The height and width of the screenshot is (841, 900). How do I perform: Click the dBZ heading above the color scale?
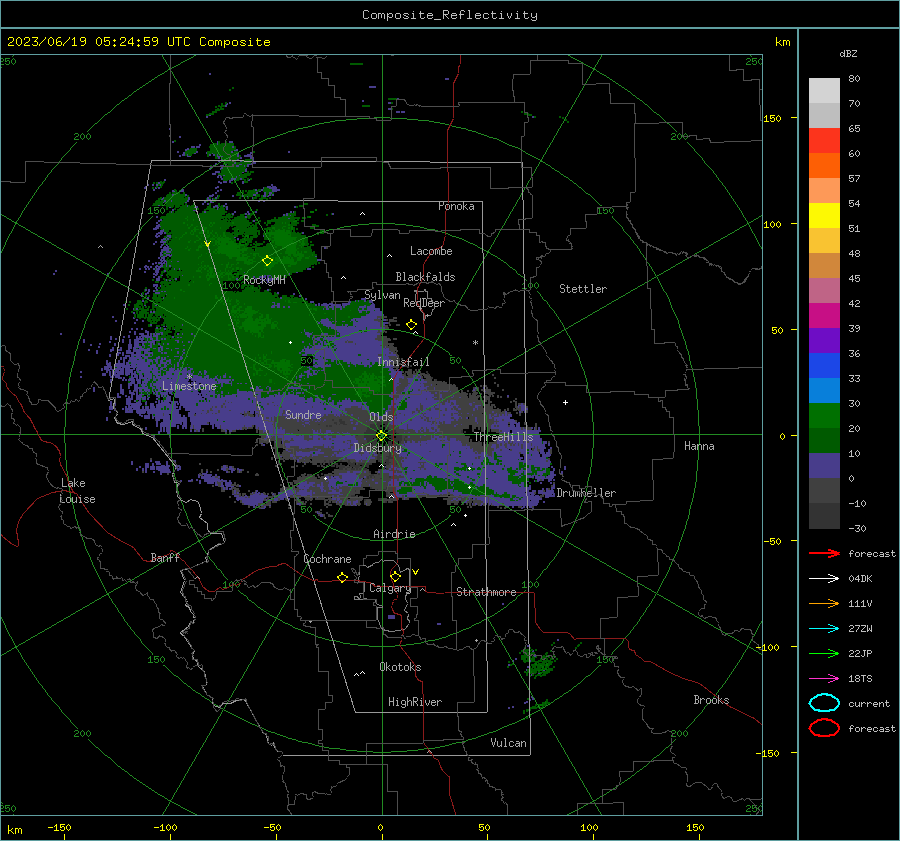pos(848,53)
